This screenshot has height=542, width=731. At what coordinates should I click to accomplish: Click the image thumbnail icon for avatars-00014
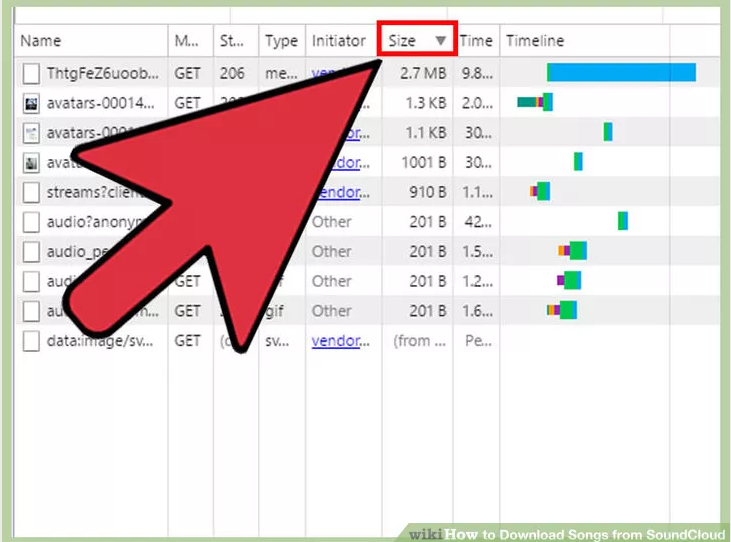pos(31,103)
